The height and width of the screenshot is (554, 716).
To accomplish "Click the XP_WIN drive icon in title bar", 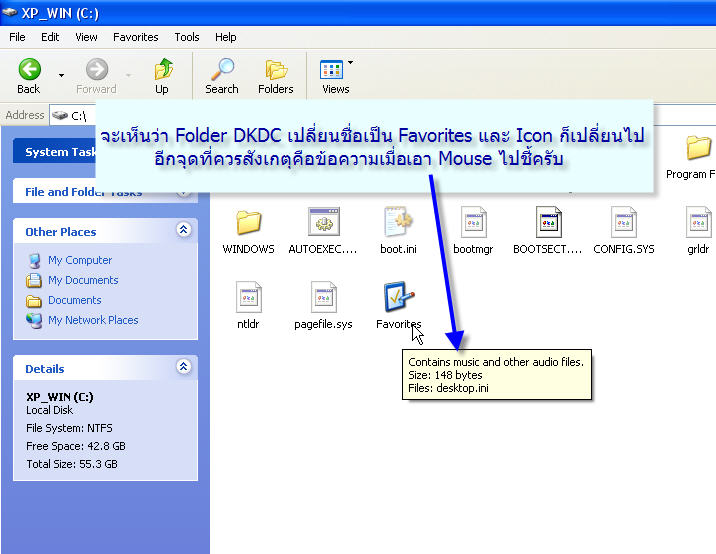I will click(x=10, y=12).
